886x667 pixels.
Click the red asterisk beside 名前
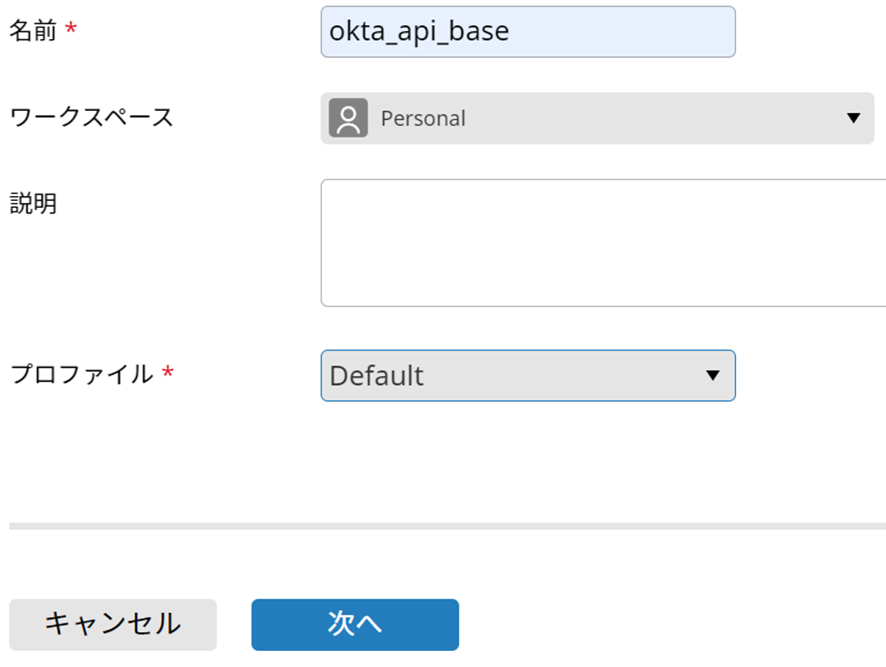pos(70,32)
